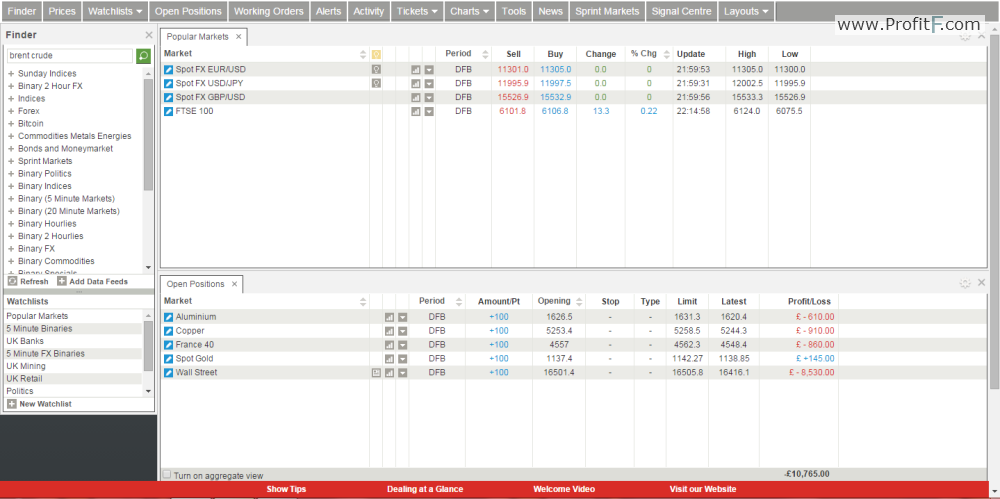Open deal ticket icon for Spot Gold

point(168,359)
